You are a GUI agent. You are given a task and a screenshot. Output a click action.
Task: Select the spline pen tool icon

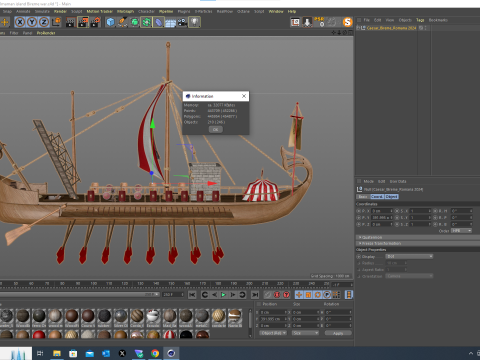[122, 22]
